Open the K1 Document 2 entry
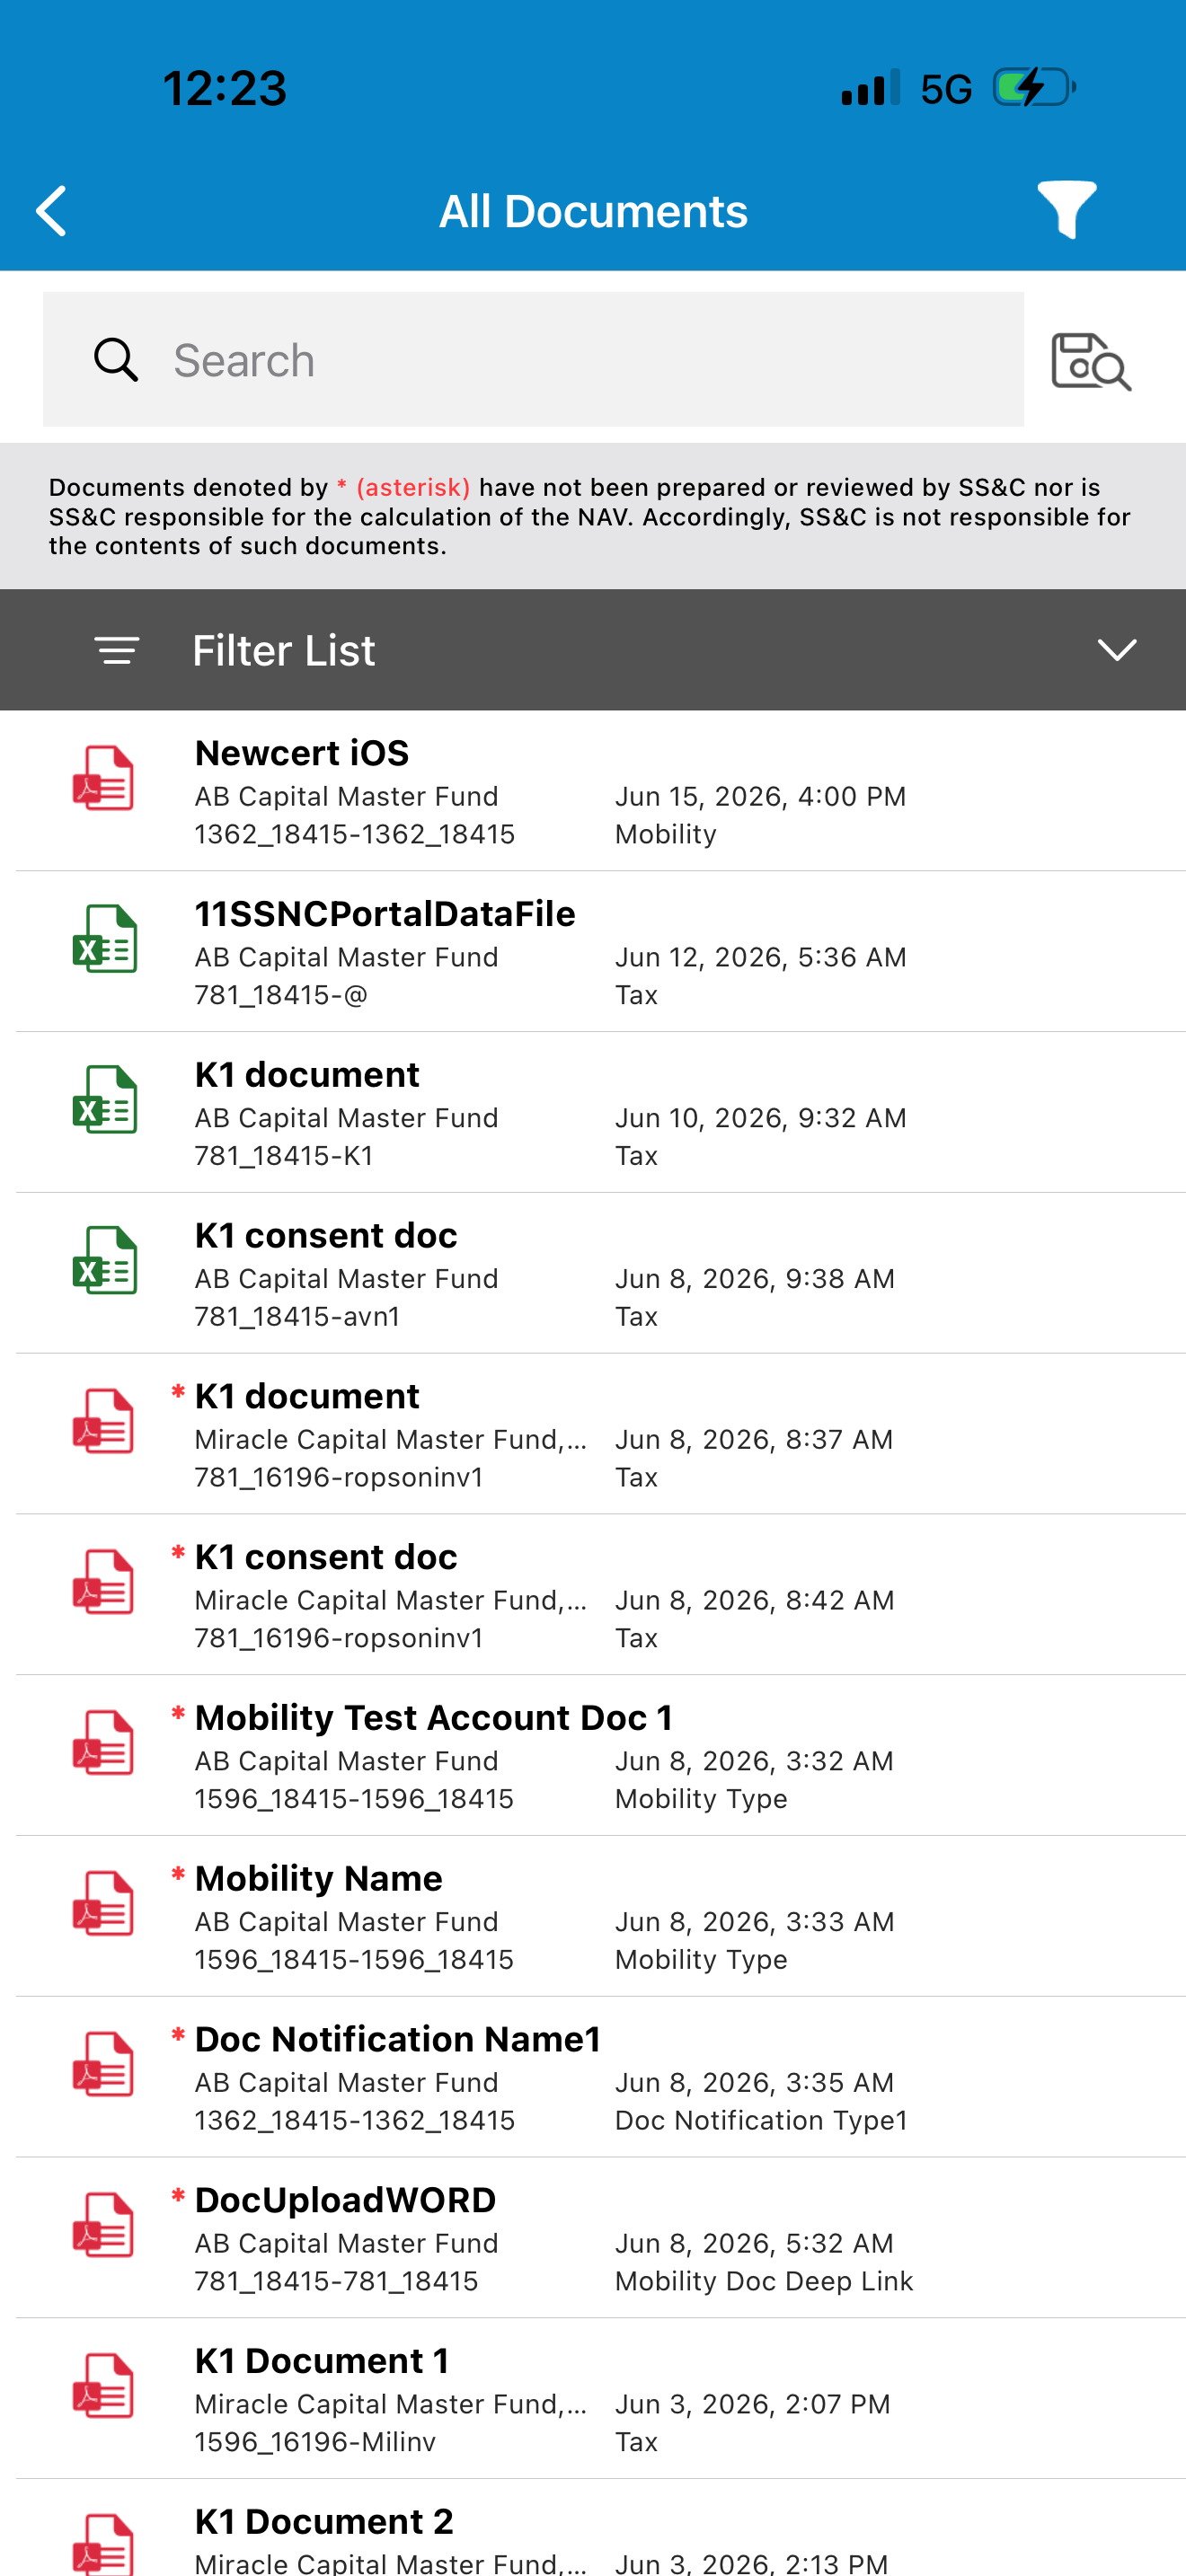1186x2576 pixels. point(593,2530)
